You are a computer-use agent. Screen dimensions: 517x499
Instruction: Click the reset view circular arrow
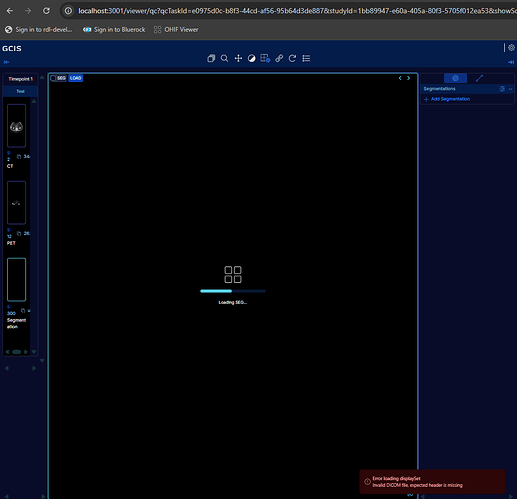(x=292, y=58)
